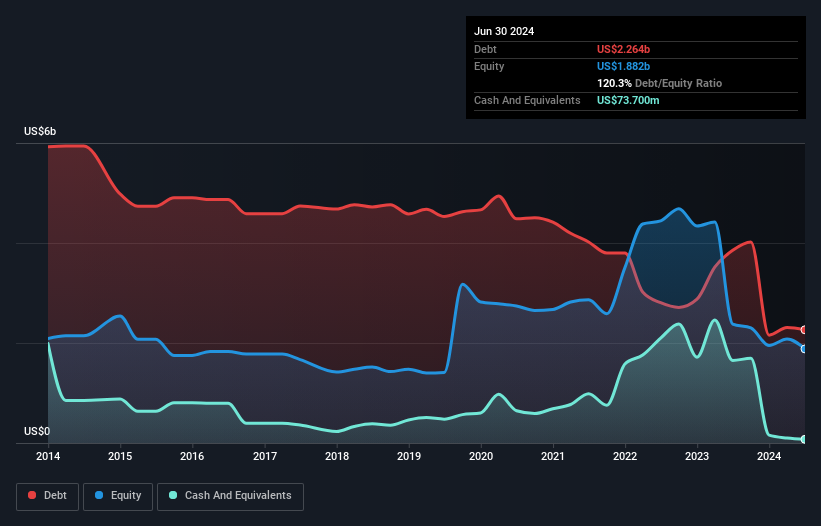Click the blue Equity endpoint marker
821x526 pixels.
pyautogui.click(x=804, y=349)
